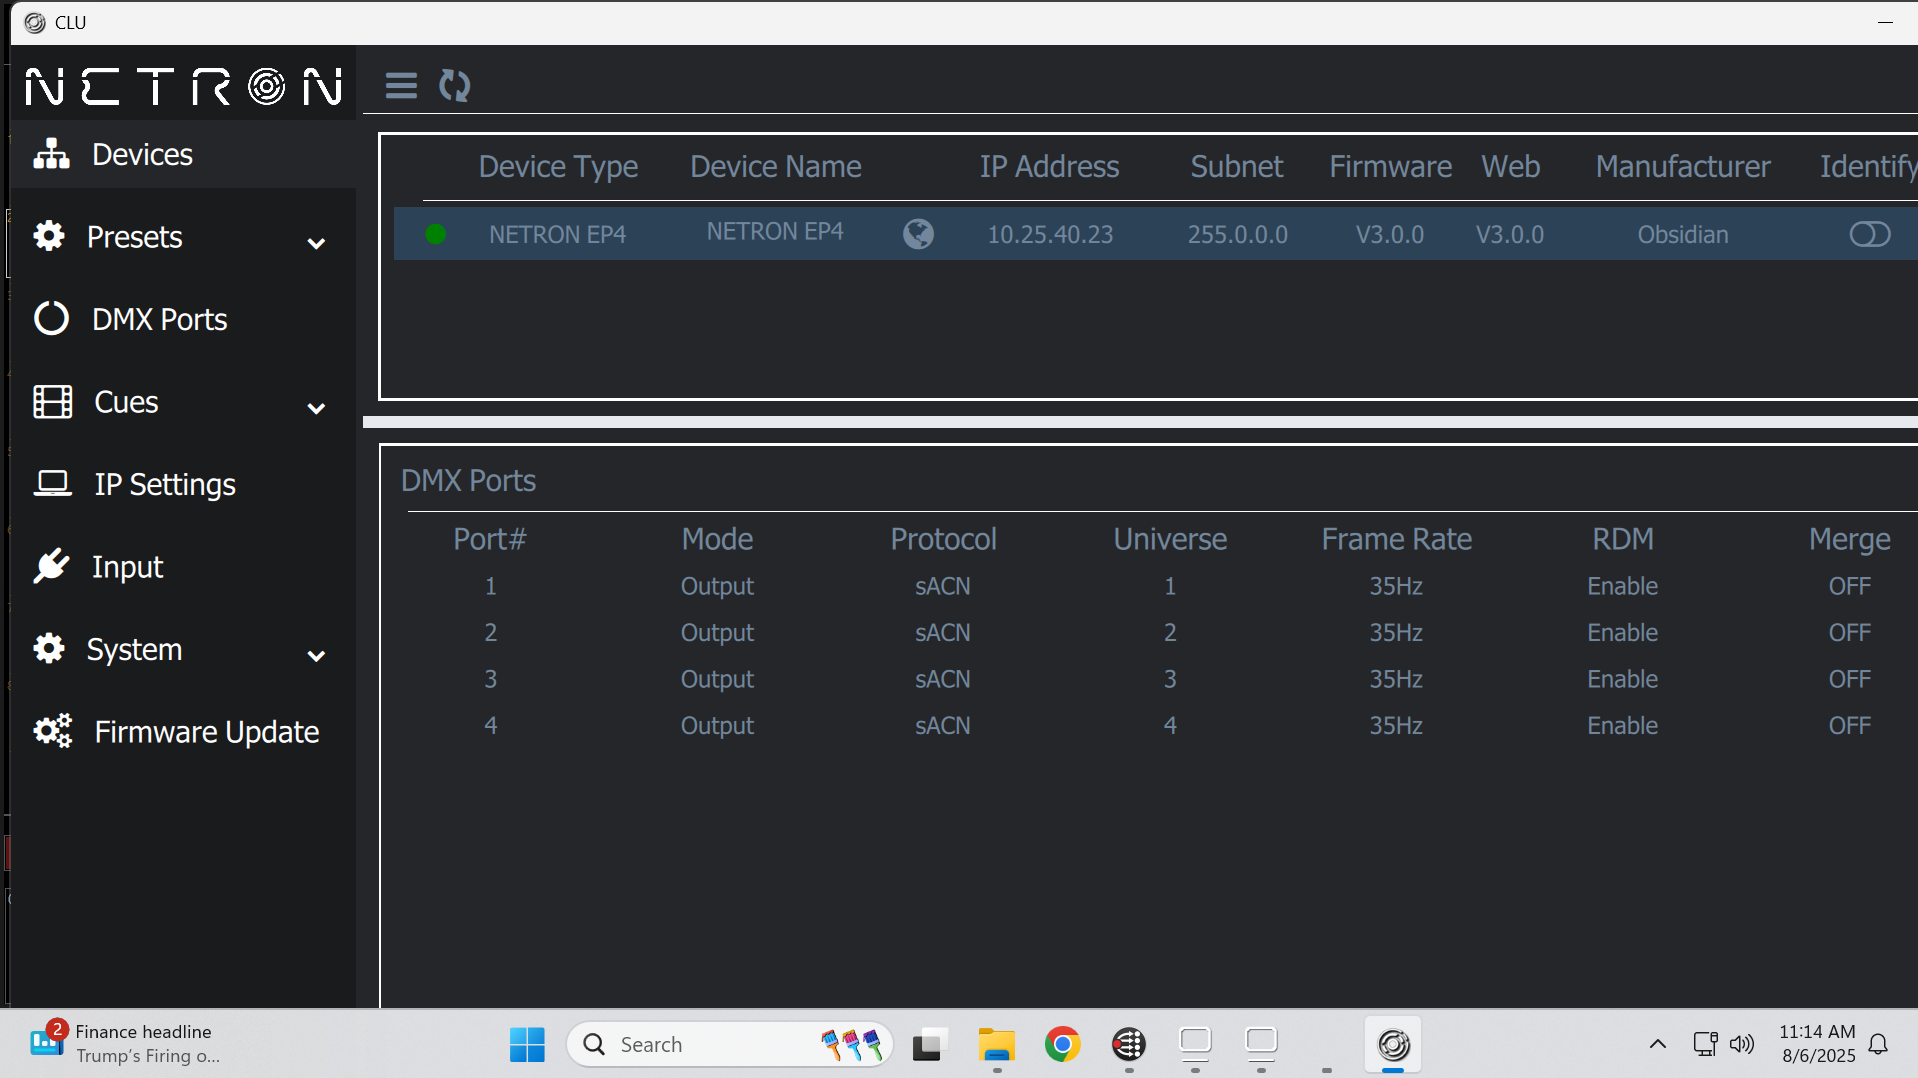
Task: Show hidden tray icons chevron
Action: (1657, 1045)
